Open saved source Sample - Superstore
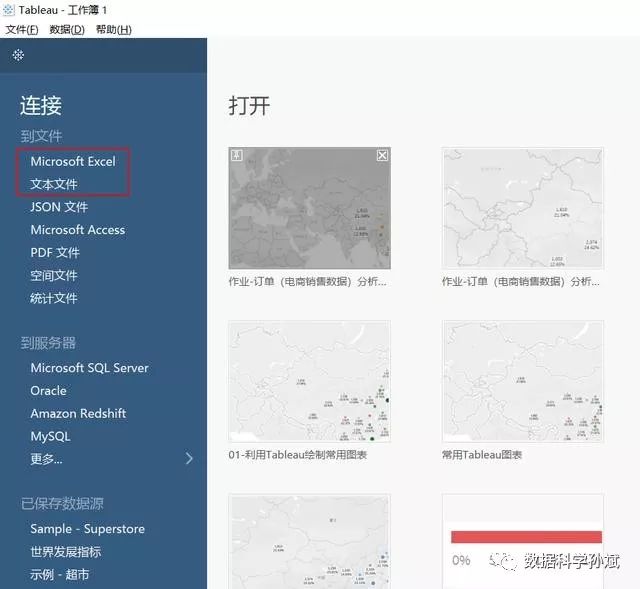 pos(87,529)
